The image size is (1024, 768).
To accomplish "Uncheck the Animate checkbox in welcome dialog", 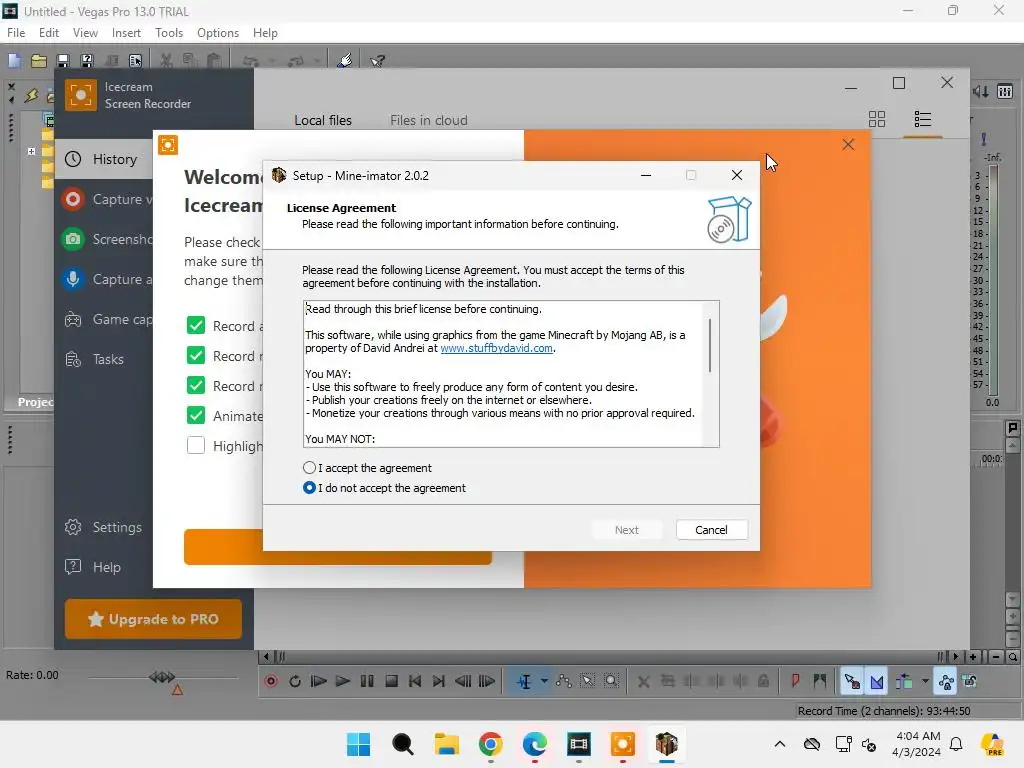I will click(196, 415).
